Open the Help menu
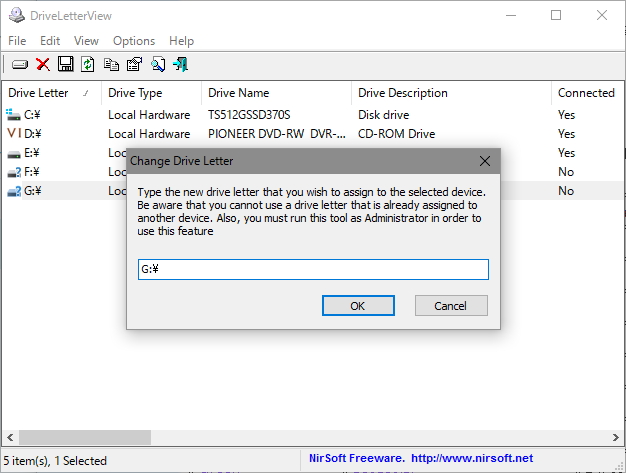 point(181,41)
